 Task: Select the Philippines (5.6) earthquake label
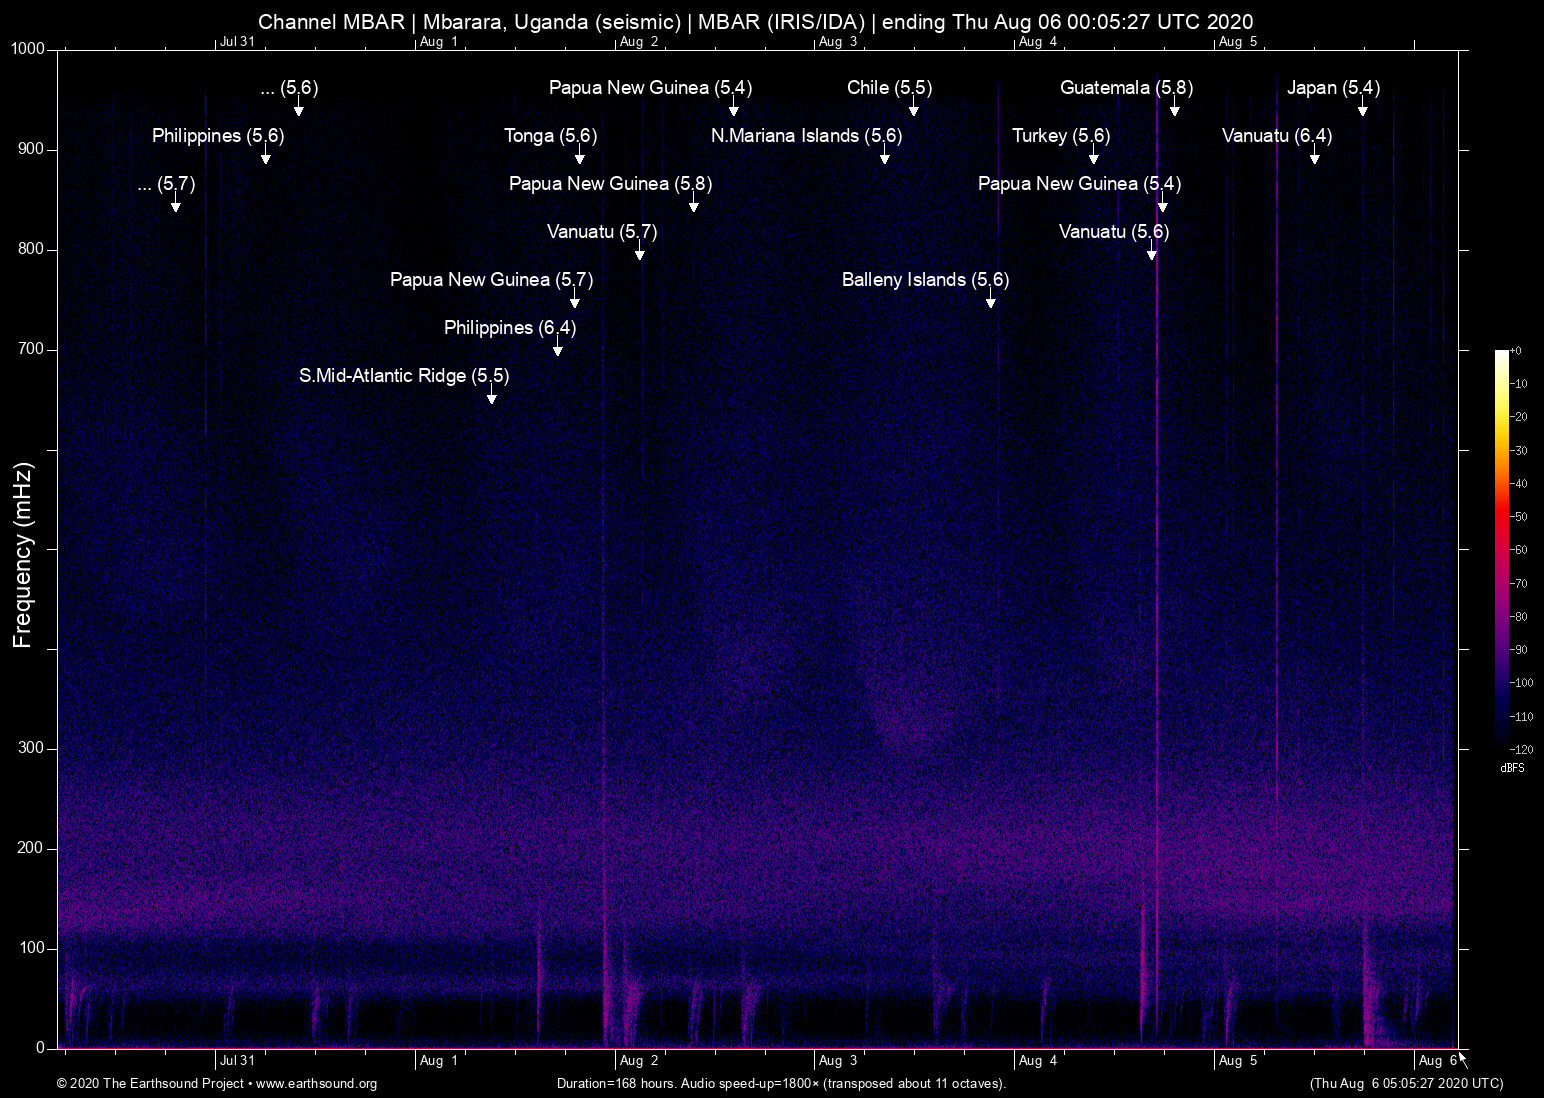pos(218,136)
